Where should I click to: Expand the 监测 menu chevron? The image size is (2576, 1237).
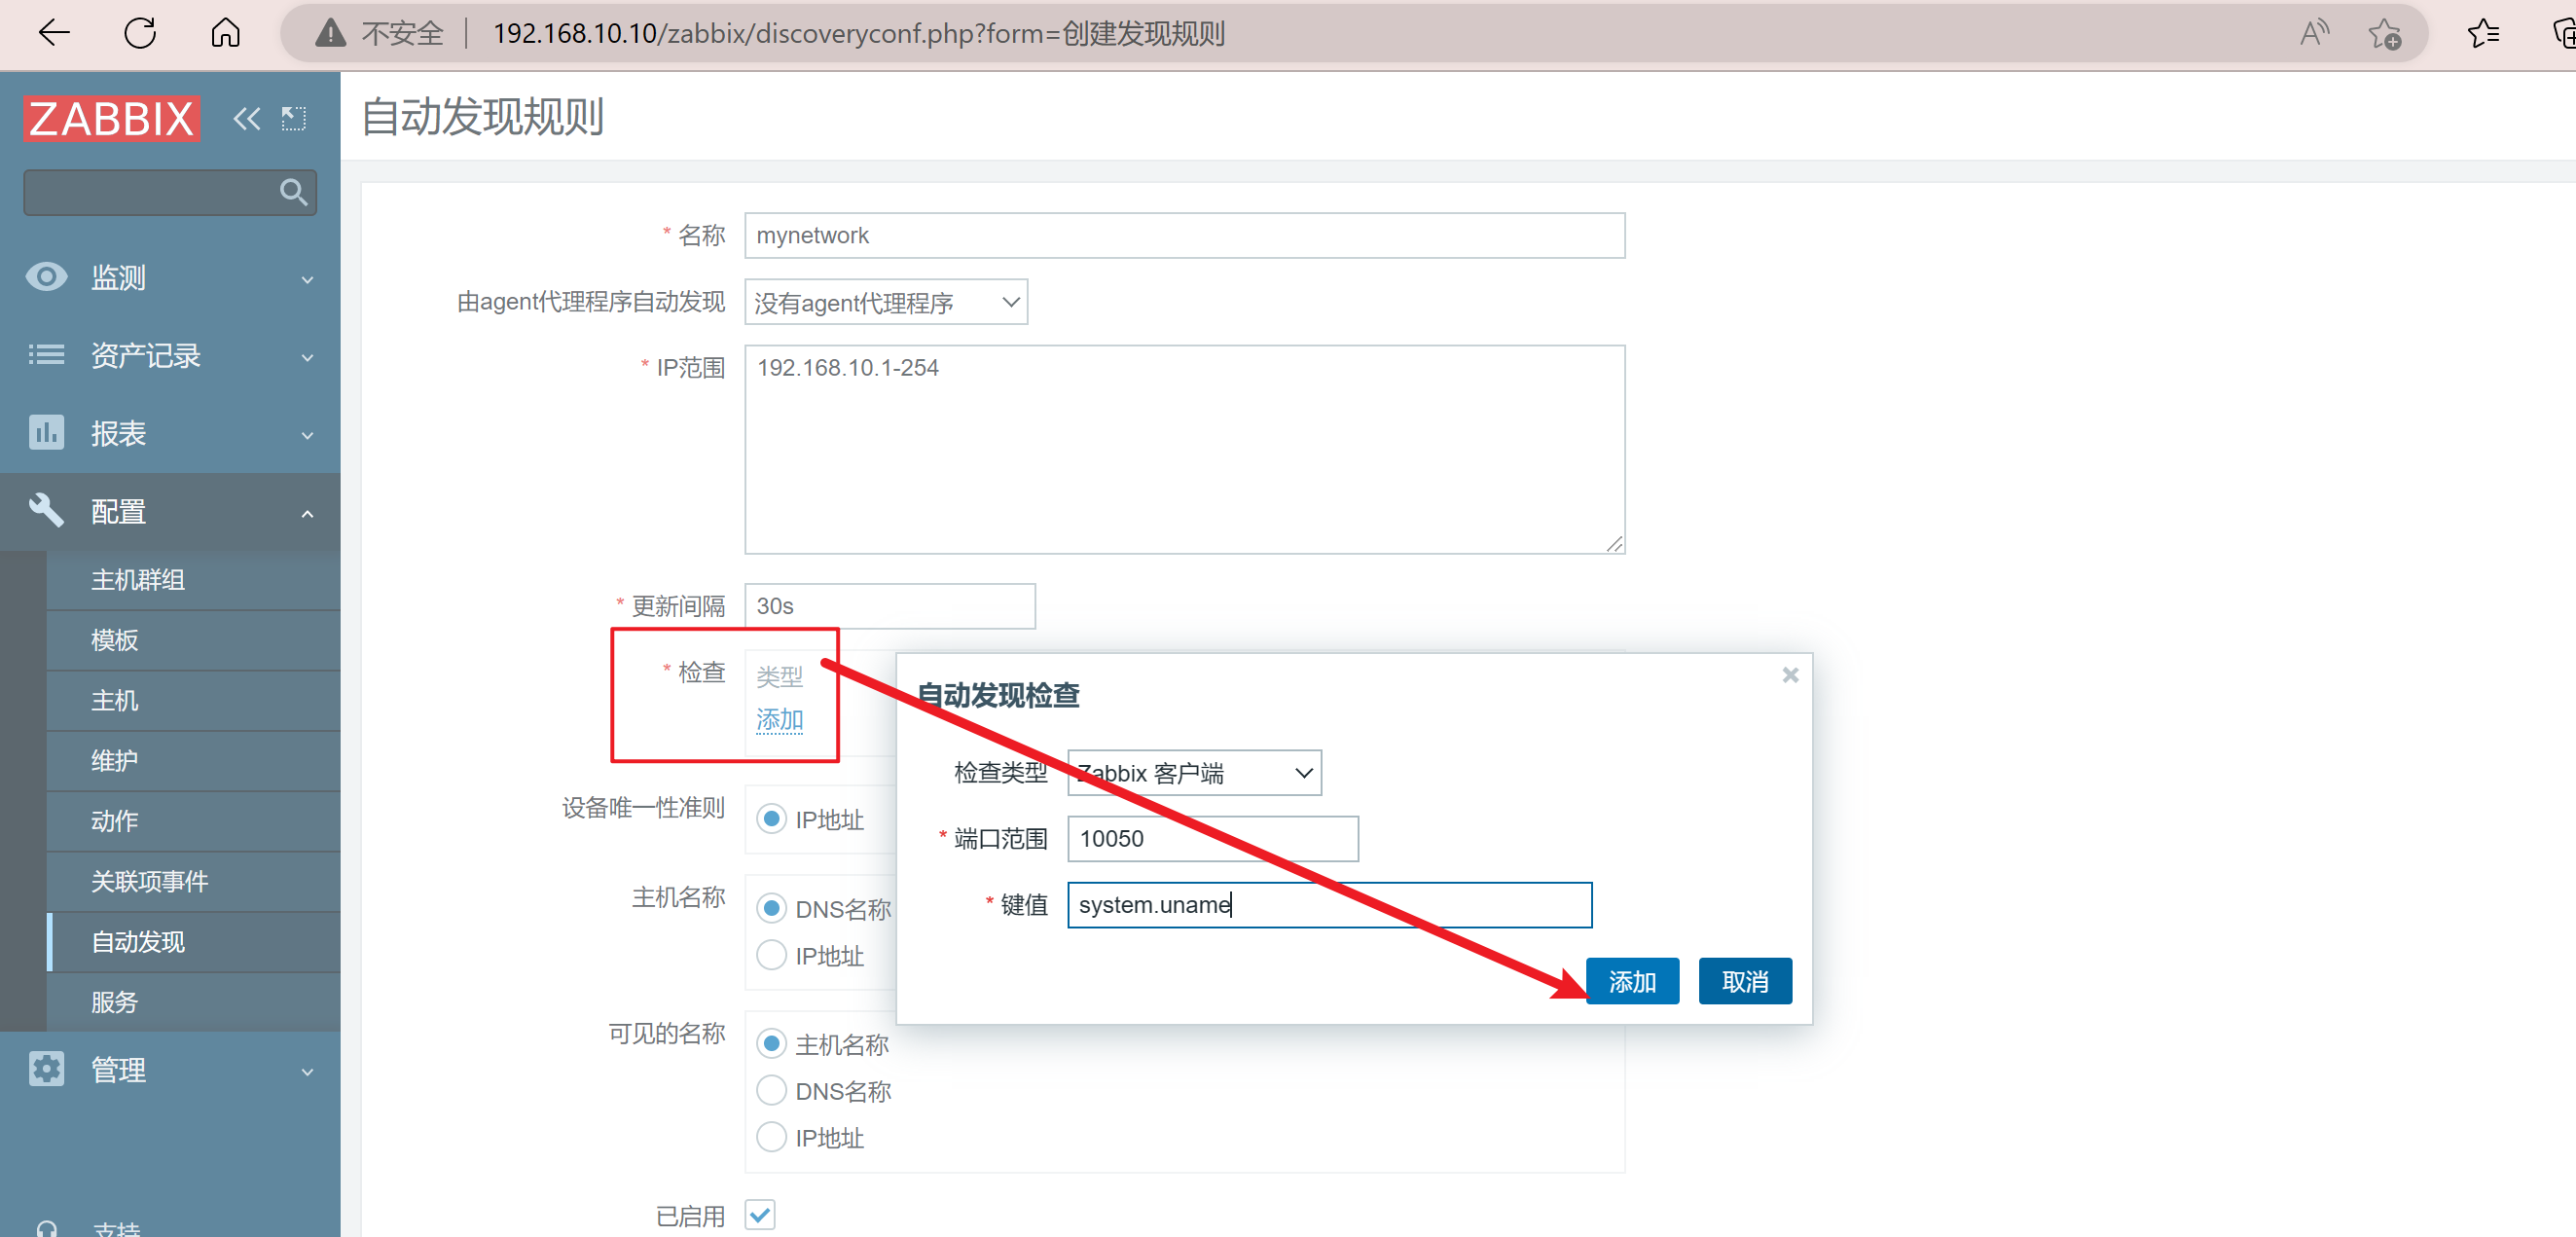tap(307, 280)
